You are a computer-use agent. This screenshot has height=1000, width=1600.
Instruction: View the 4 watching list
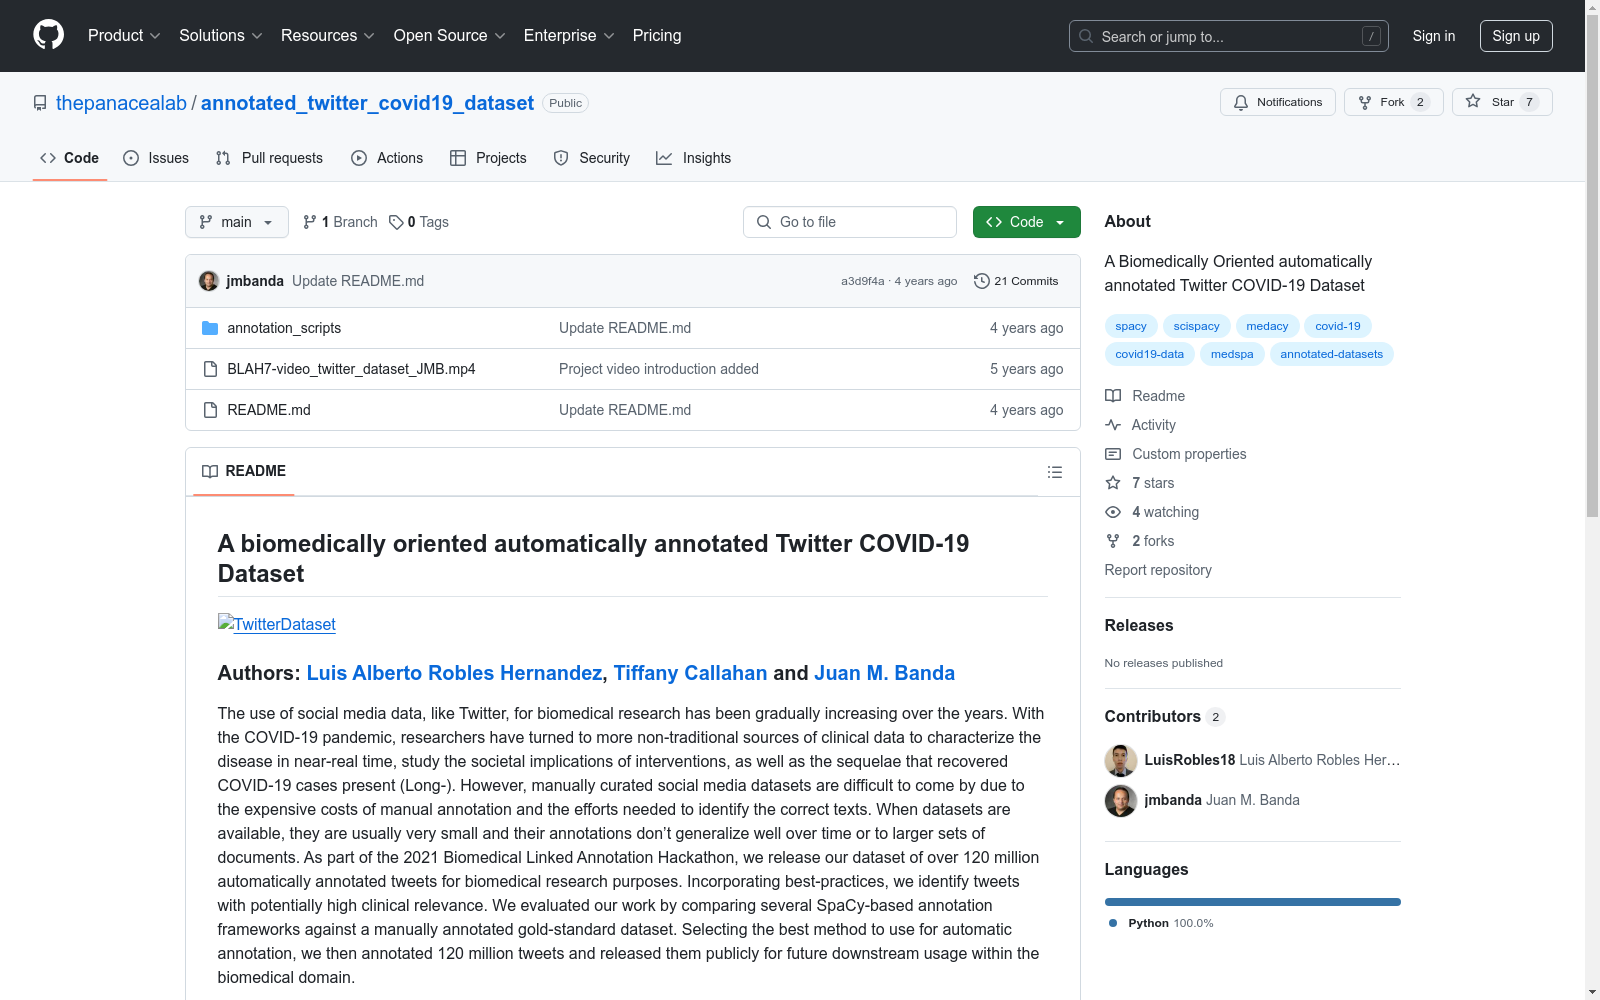pyautogui.click(x=1153, y=512)
